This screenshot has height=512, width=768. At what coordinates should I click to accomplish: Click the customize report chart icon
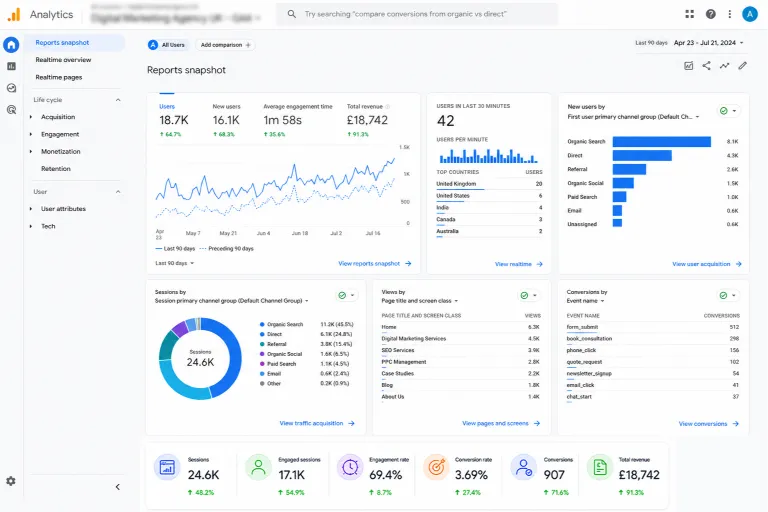tap(689, 66)
